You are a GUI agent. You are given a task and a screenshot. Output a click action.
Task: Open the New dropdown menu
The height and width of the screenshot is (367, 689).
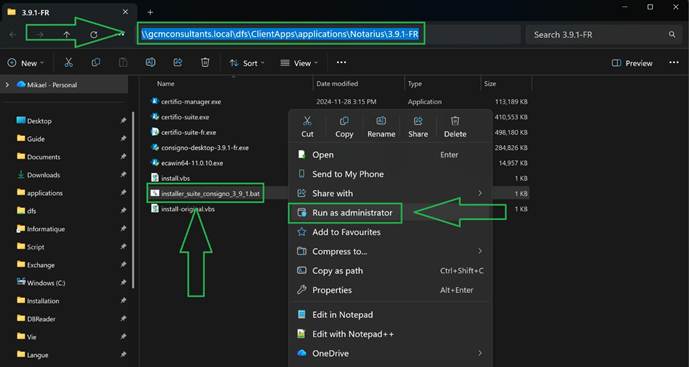coord(25,63)
